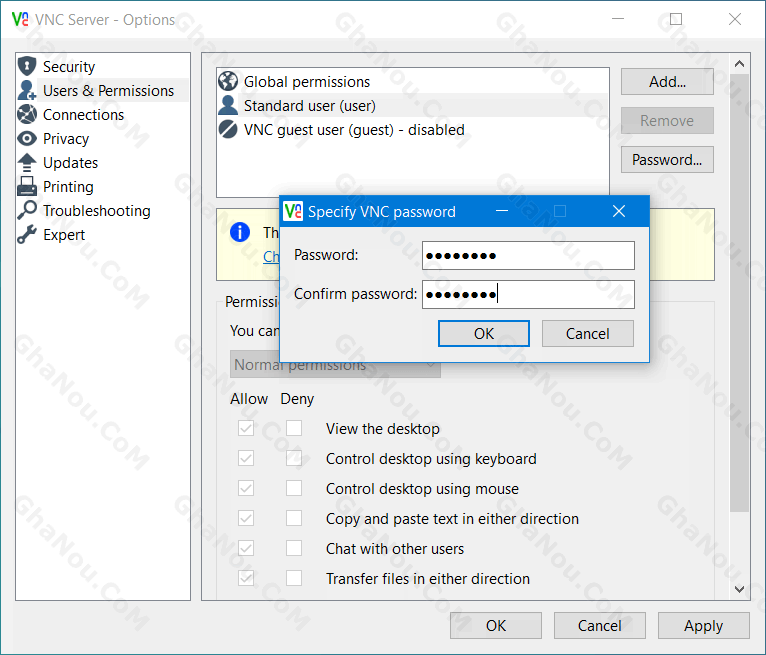Minimize the Specify VNC password dialog
766x655 pixels.
pyautogui.click(x=502, y=211)
